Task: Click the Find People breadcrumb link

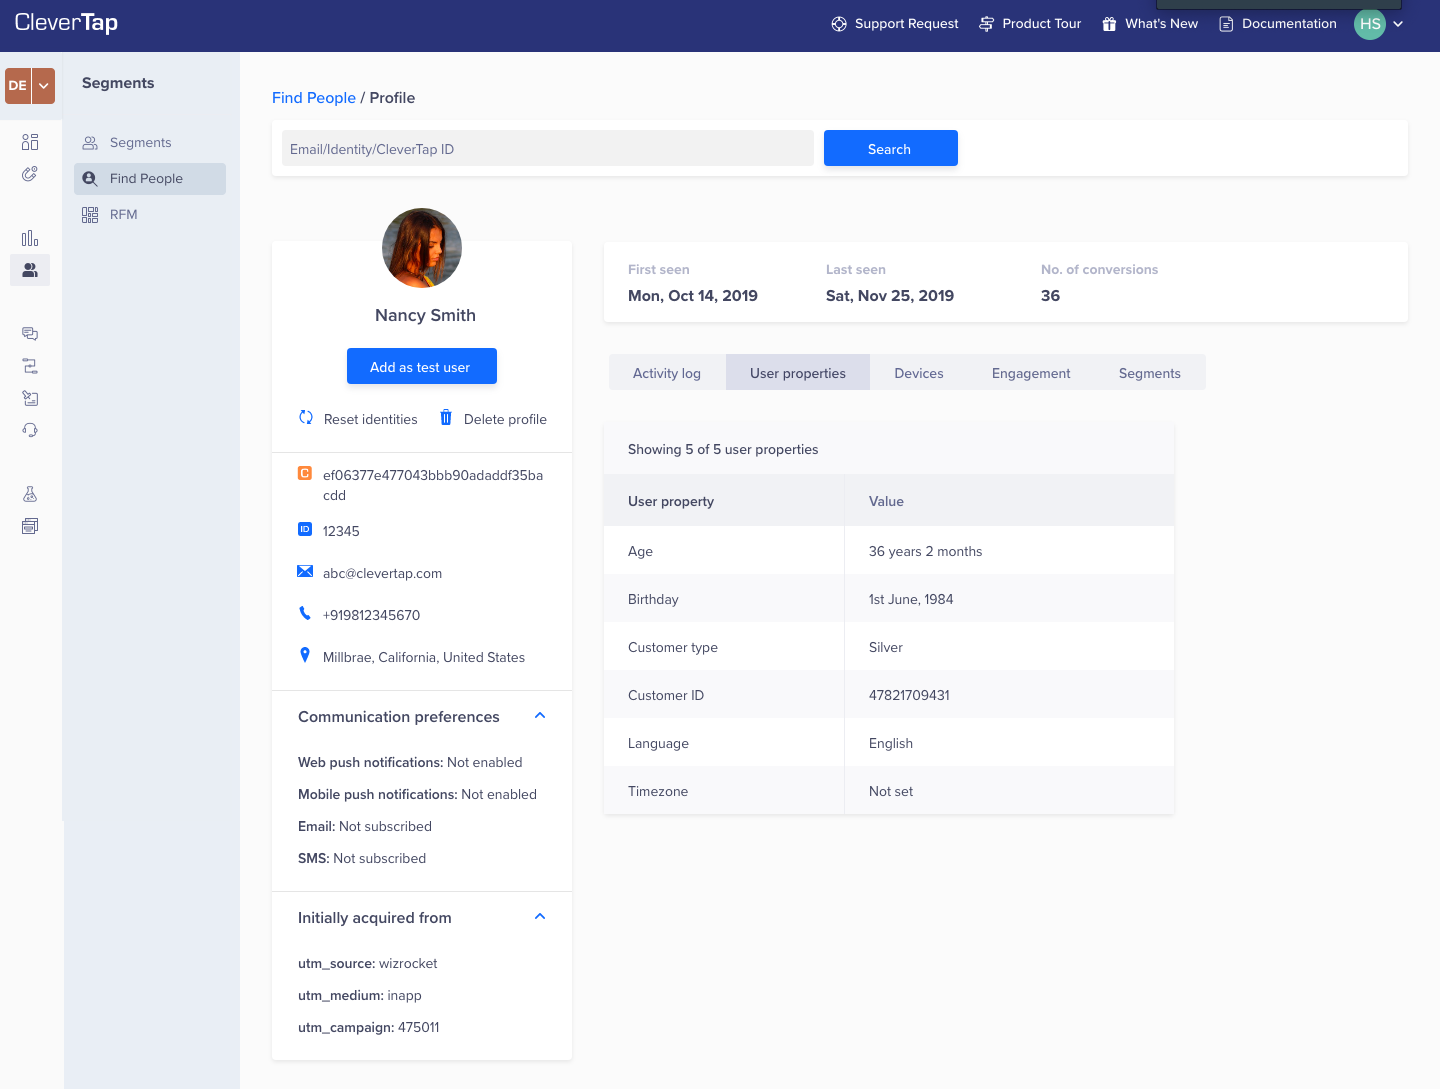Action: tap(314, 98)
